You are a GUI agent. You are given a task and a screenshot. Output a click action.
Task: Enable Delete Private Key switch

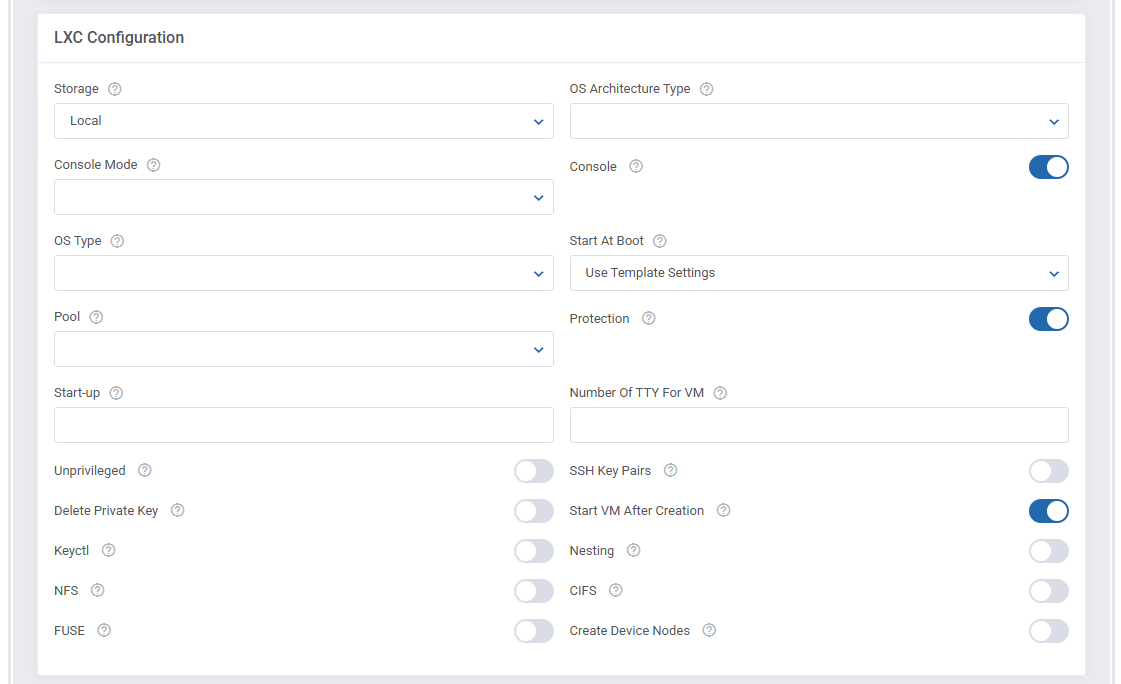533,511
